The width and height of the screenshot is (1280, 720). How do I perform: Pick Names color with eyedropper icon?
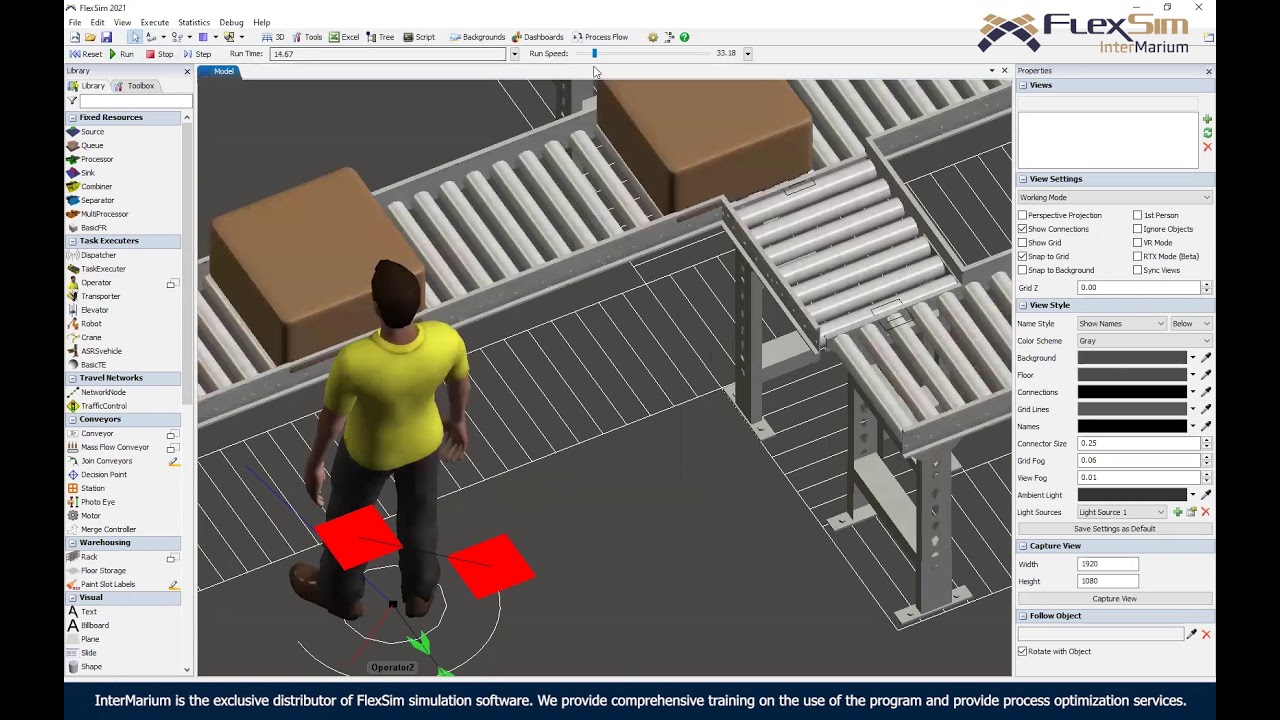tap(1206, 426)
